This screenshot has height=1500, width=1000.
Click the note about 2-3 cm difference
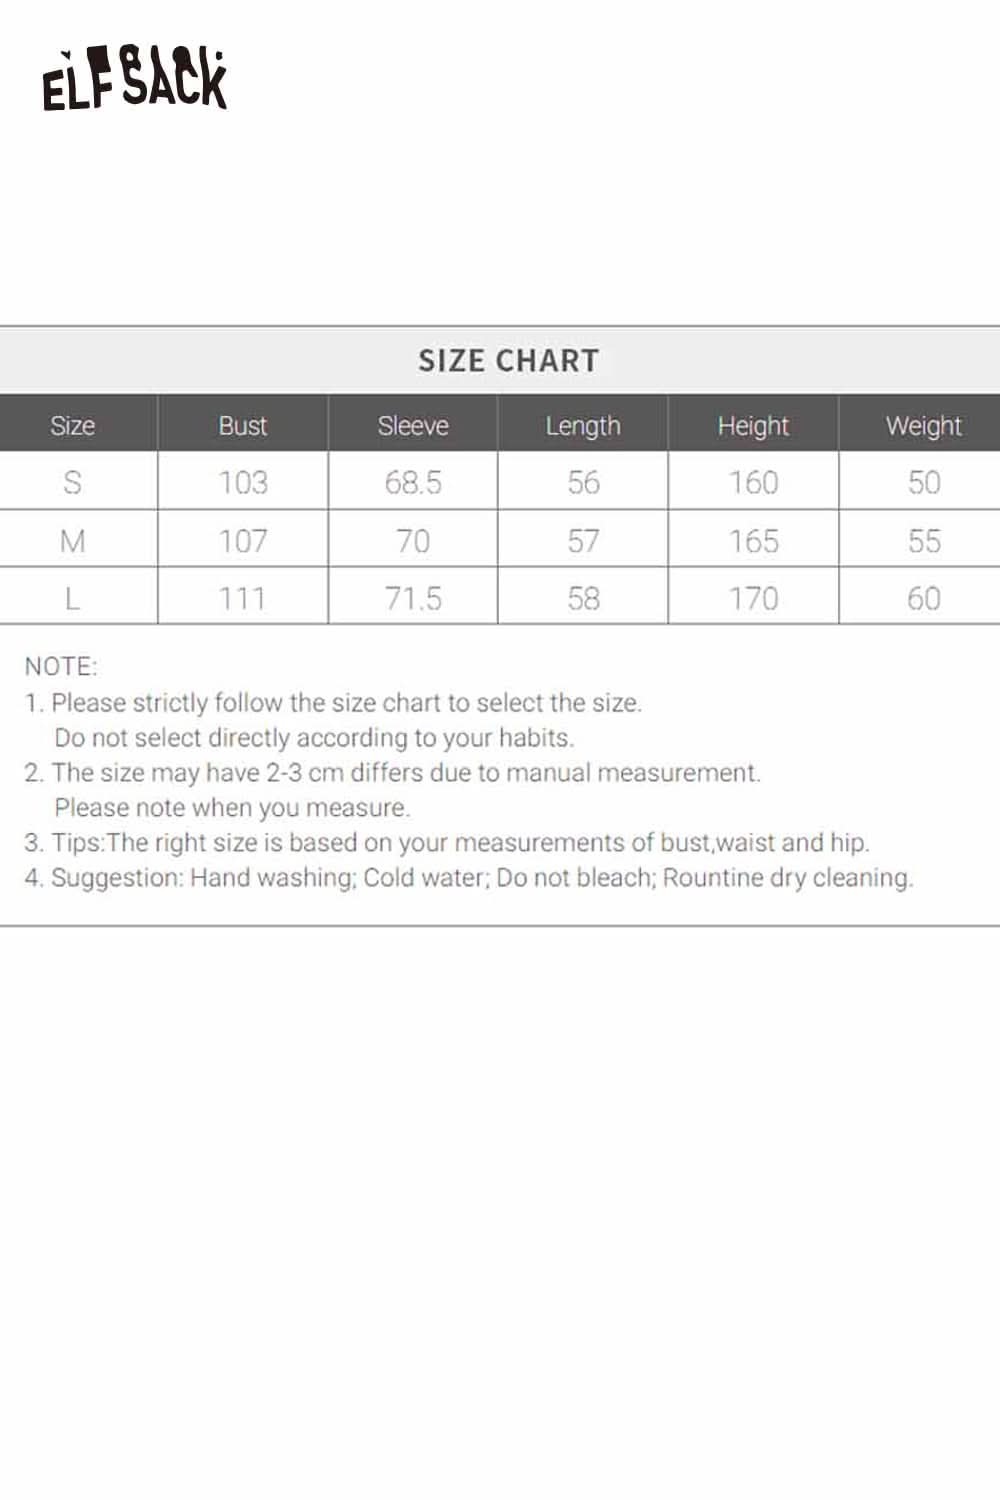[x=405, y=773]
